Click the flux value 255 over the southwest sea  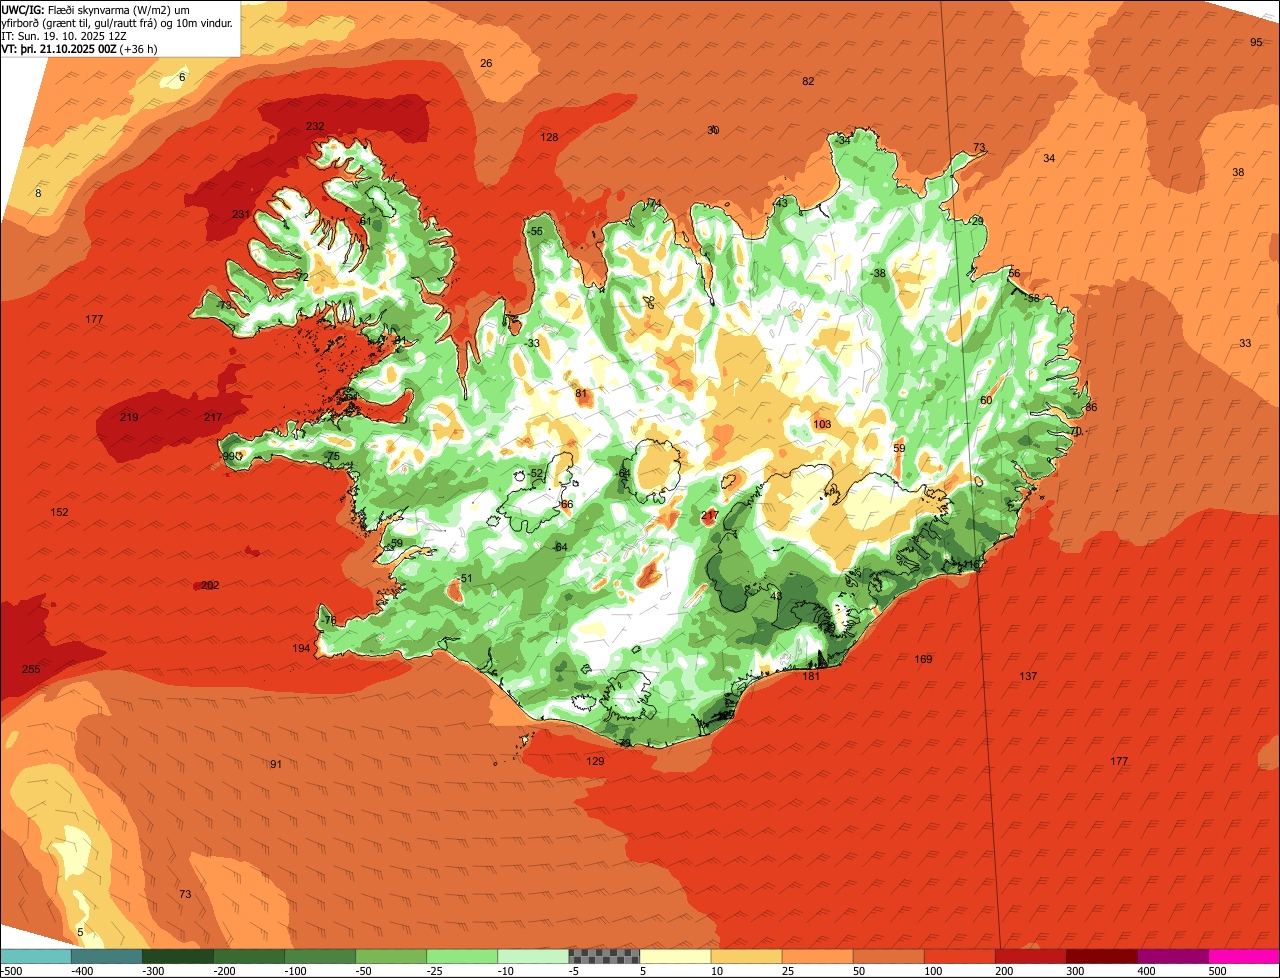click(31, 669)
